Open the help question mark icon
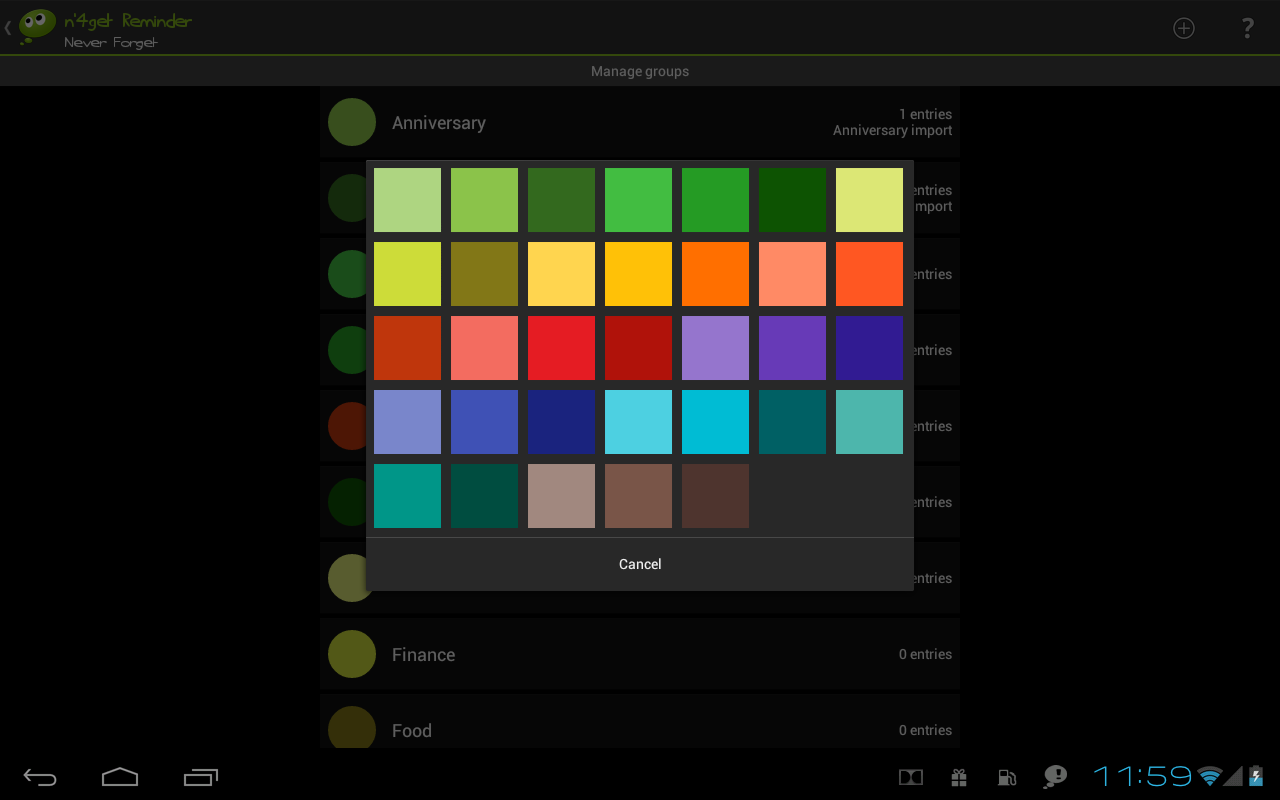 pyautogui.click(x=1247, y=28)
